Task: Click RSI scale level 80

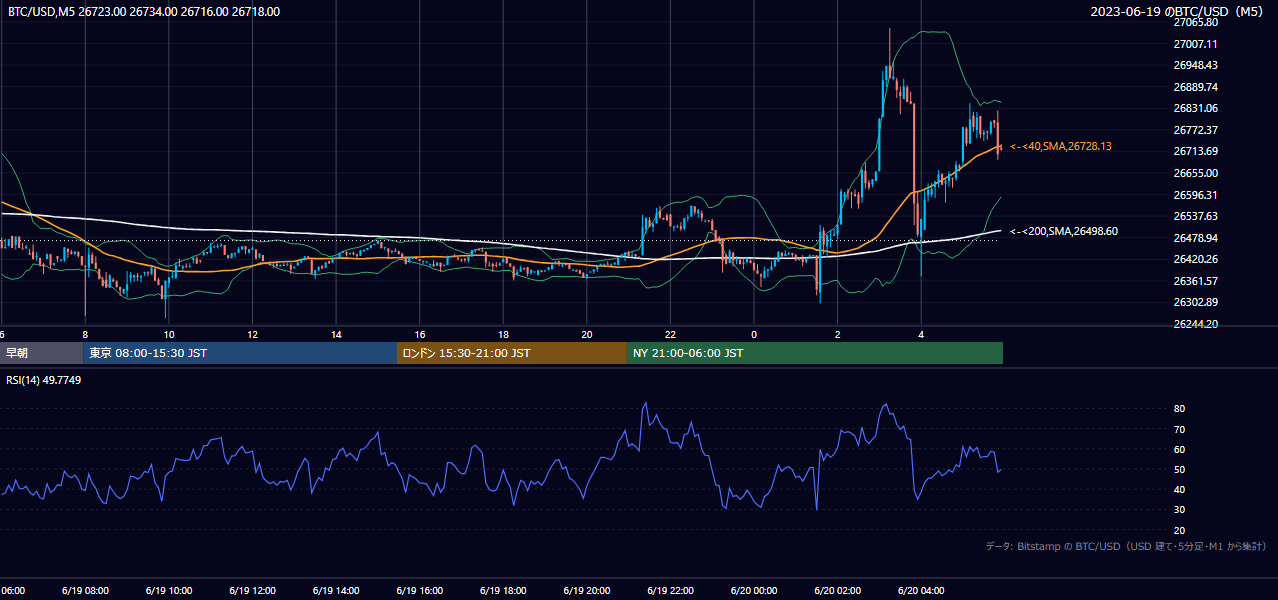Action: tap(1179, 409)
